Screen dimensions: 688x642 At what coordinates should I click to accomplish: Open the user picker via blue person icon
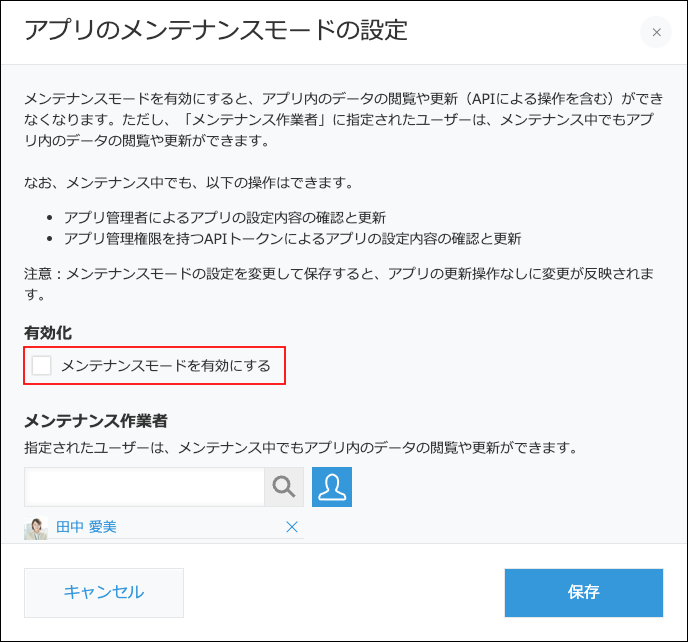coord(332,487)
